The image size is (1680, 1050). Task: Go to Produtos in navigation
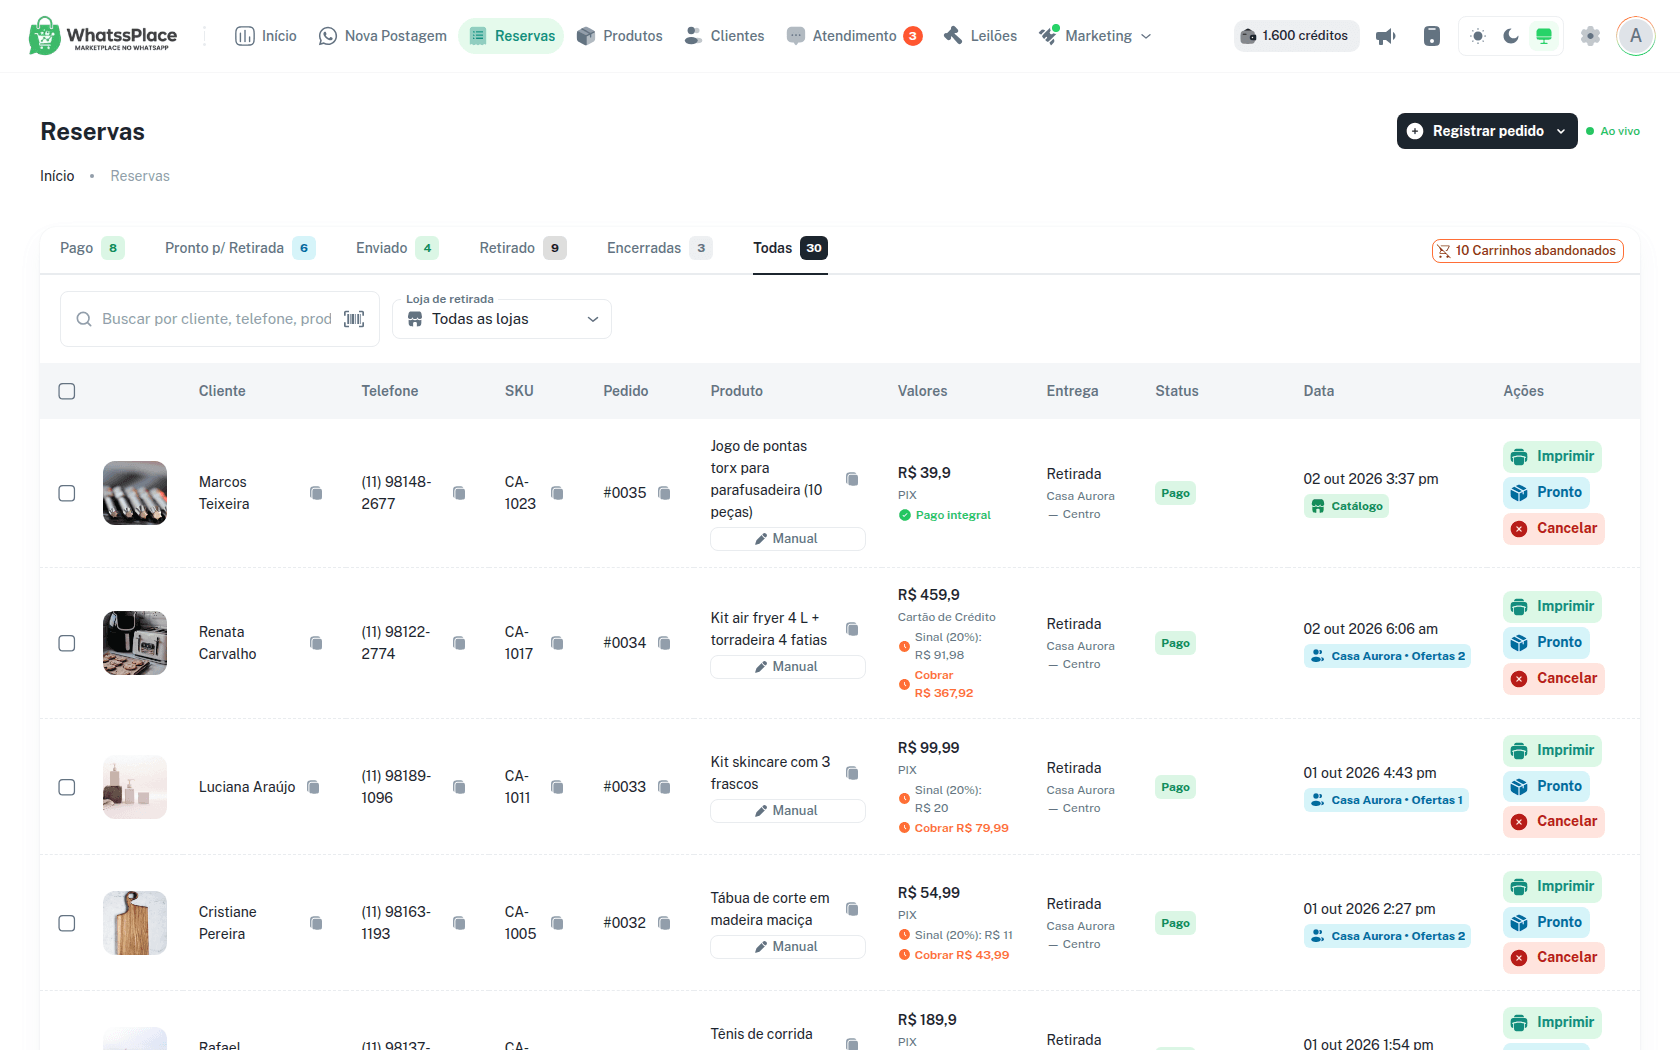[x=620, y=36]
